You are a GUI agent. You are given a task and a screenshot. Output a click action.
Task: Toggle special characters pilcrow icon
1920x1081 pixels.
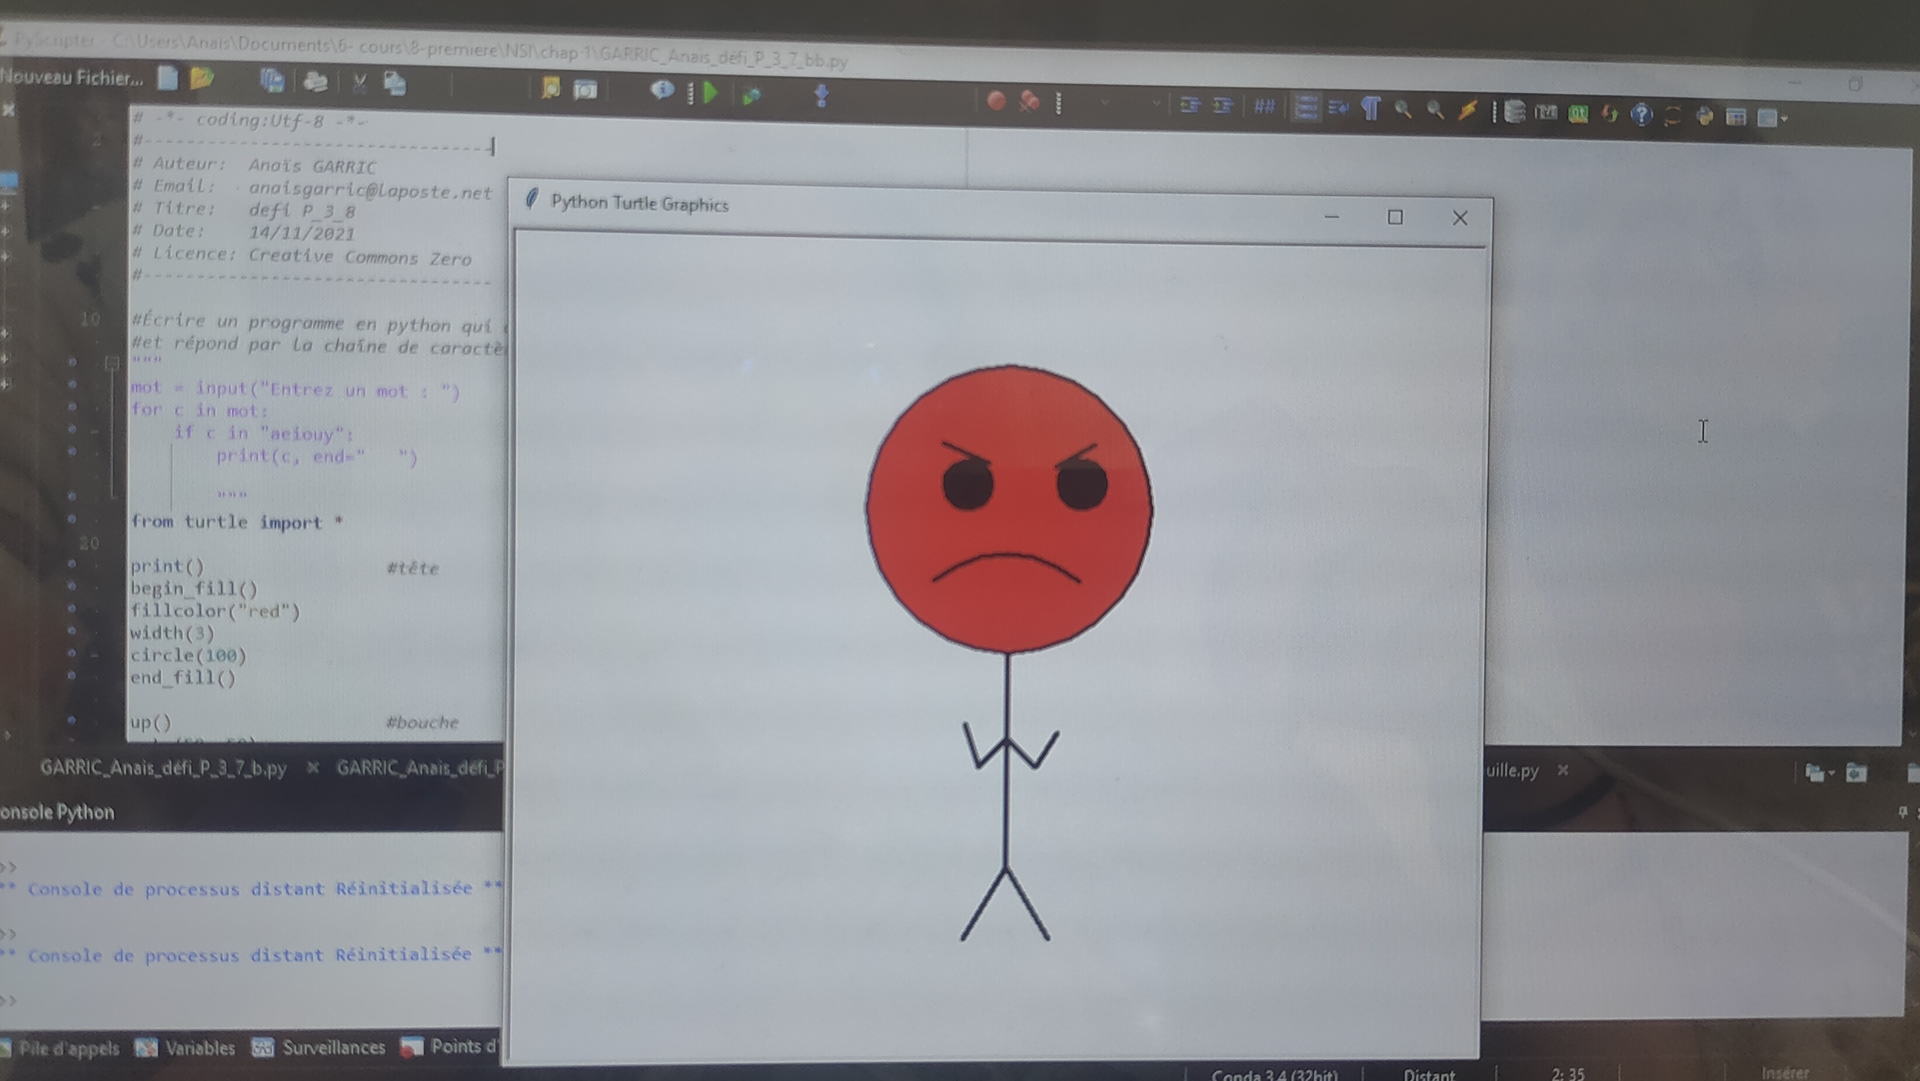tap(1371, 109)
